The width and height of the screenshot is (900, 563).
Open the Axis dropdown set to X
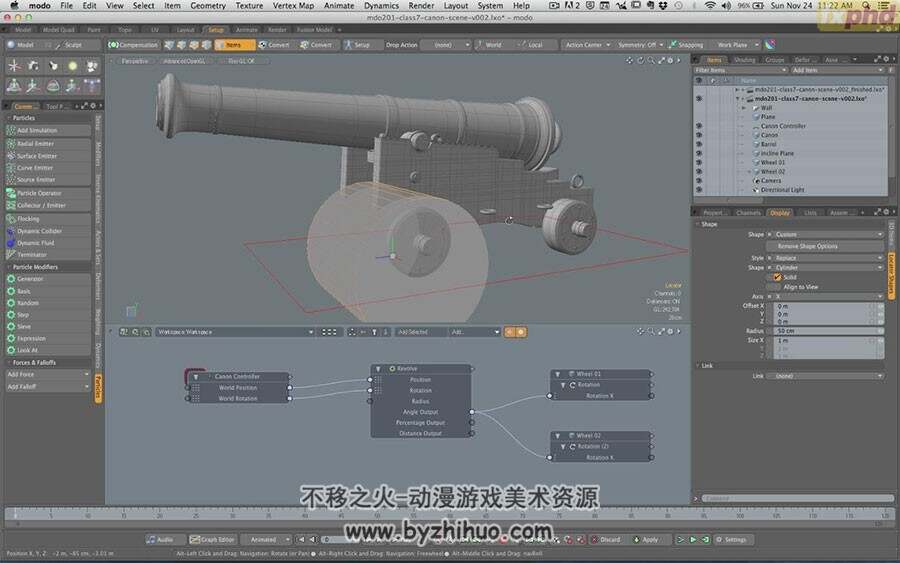coord(829,297)
